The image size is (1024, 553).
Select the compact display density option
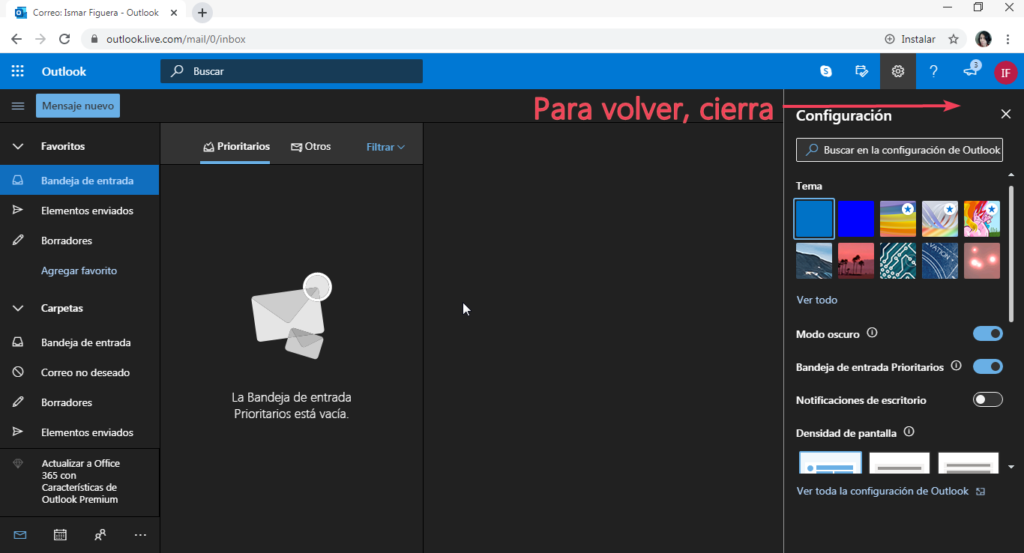(x=968, y=462)
